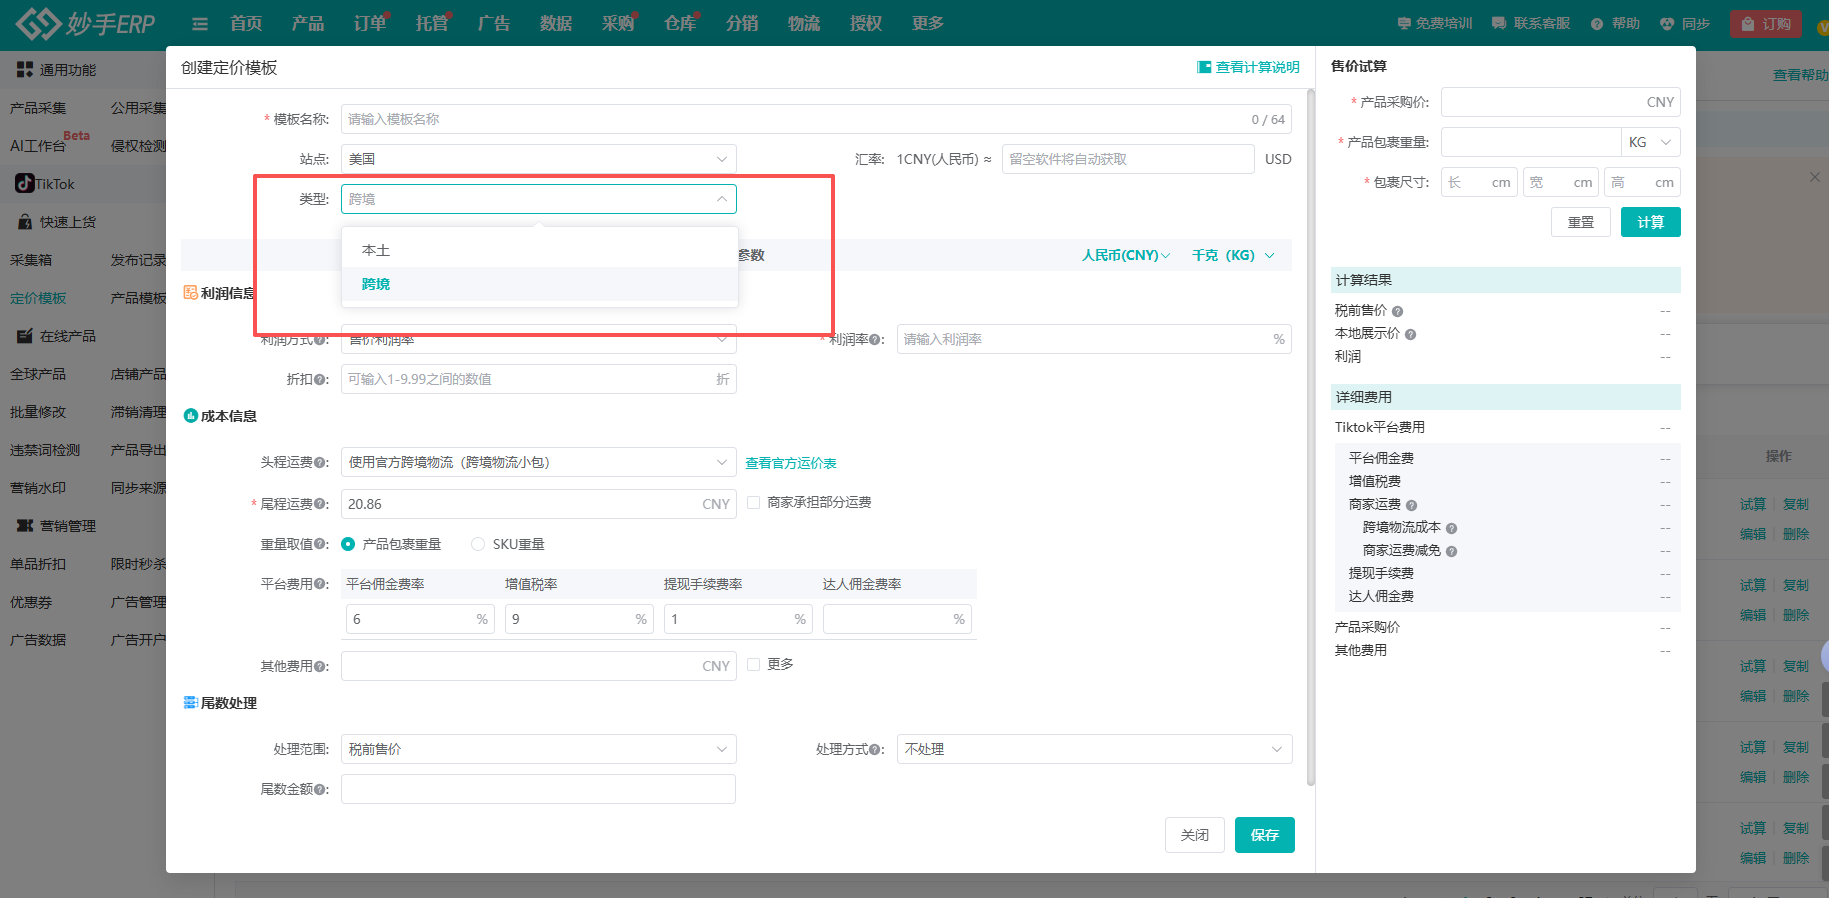Click the help icon next to 税前售价
This screenshot has width=1829, height=898.
(x=1398, y=311)
